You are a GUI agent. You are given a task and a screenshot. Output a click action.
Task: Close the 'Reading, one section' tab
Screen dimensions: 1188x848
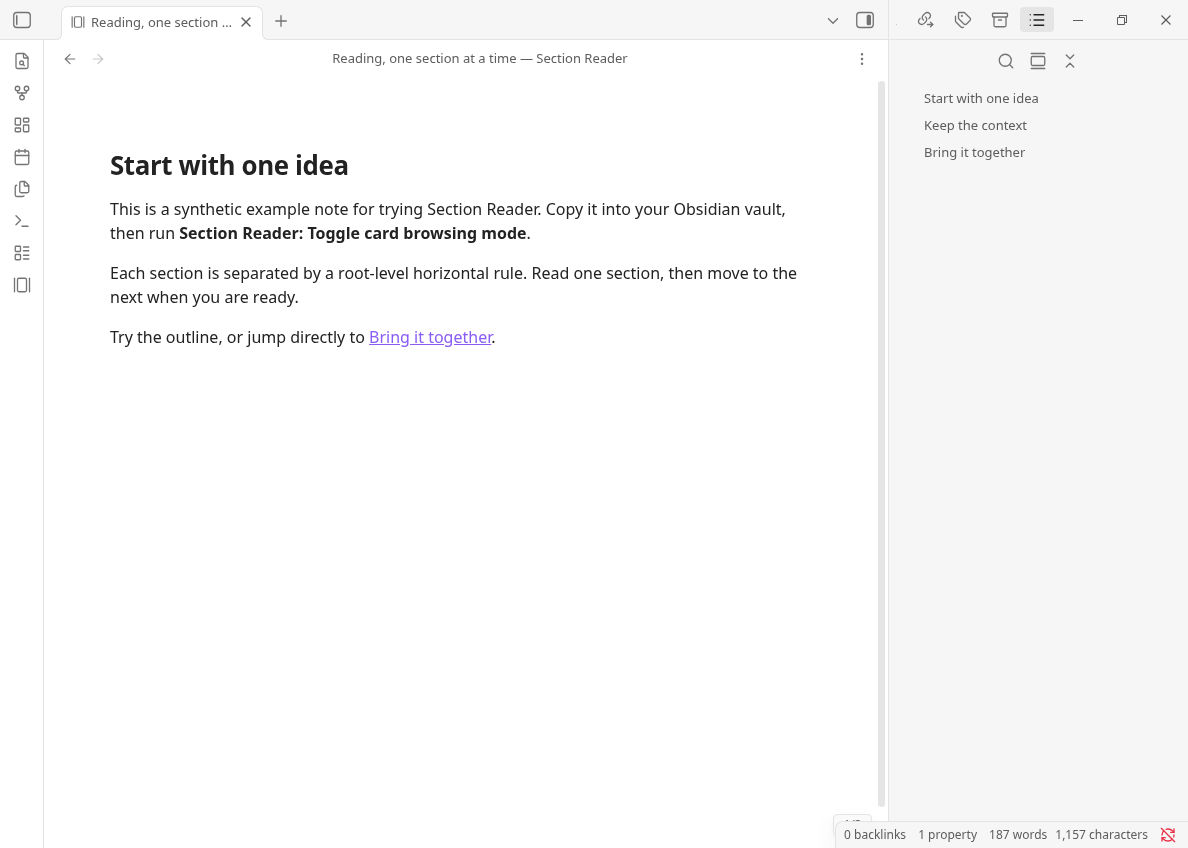(x=245, y=22)
